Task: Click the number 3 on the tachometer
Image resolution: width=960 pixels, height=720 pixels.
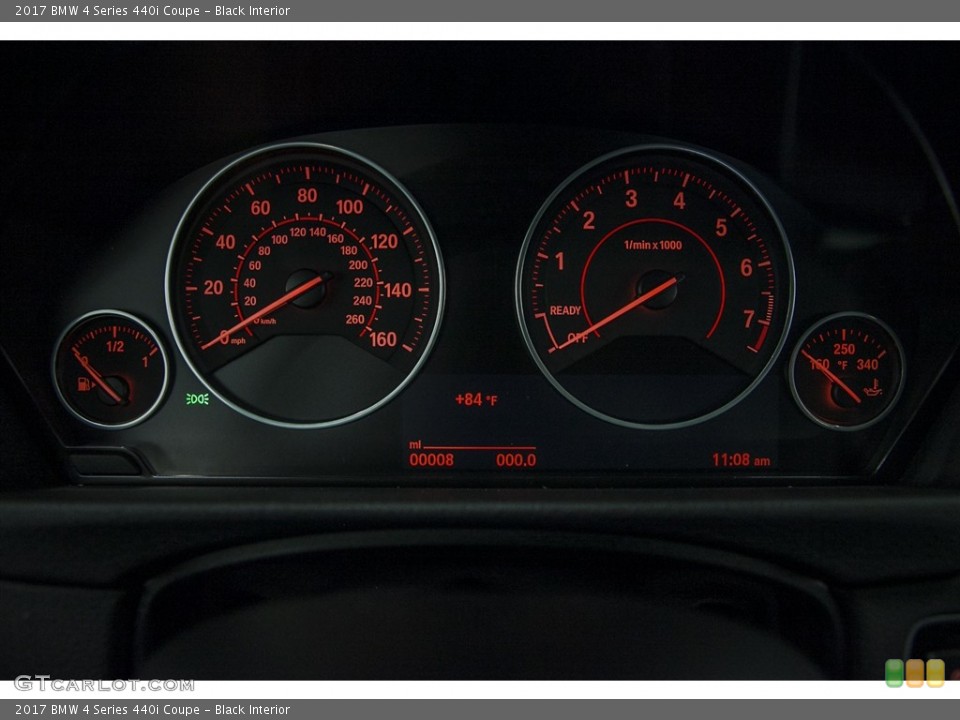Action: (631, 198)
